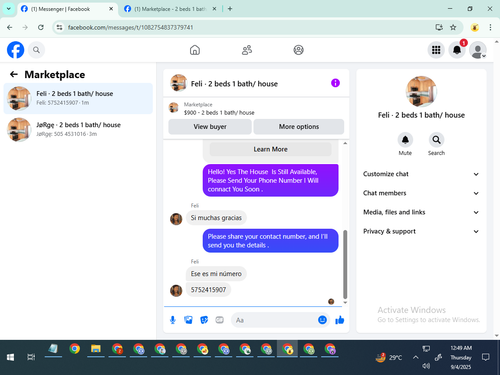Viewport: 500px width, 375px height.
Task: Click the "Si muchas gracias" message
Action: tap(216, 218)
